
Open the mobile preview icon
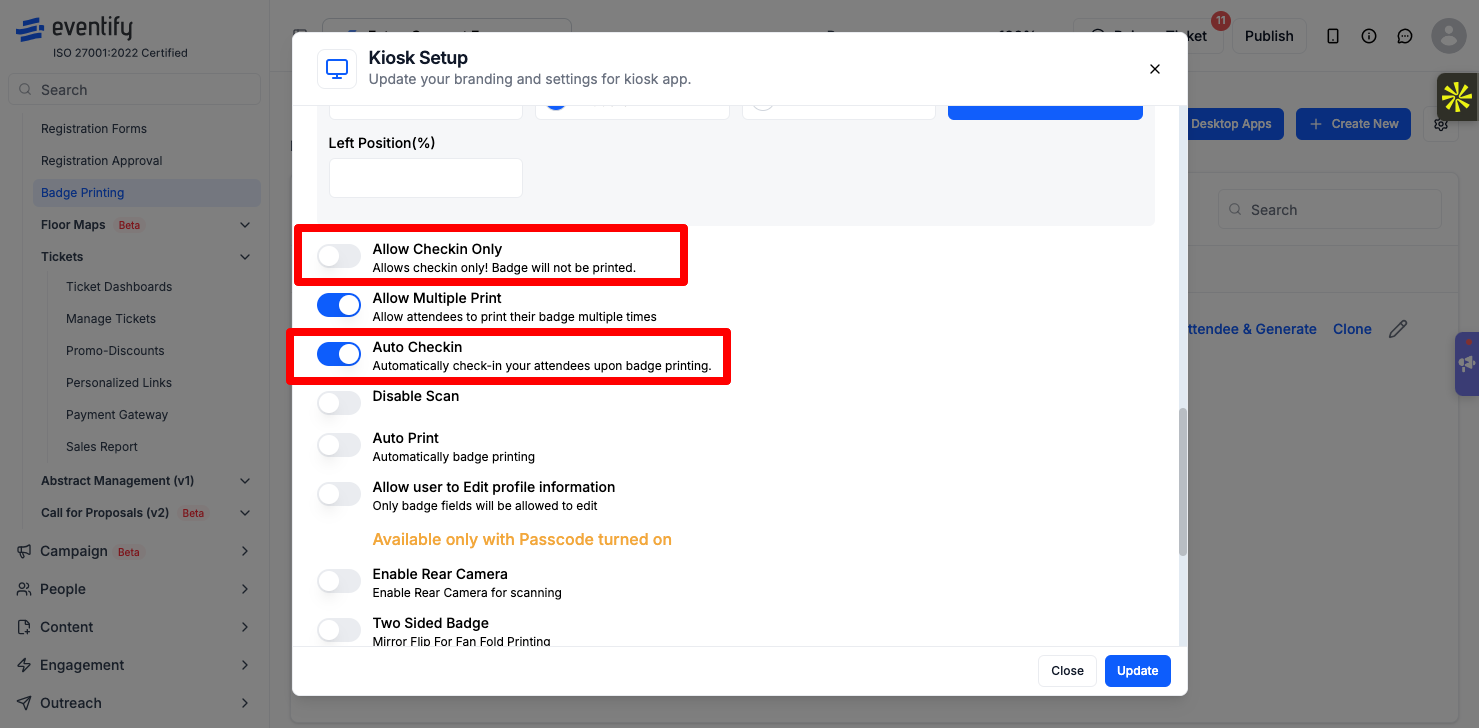point(1333,36)
